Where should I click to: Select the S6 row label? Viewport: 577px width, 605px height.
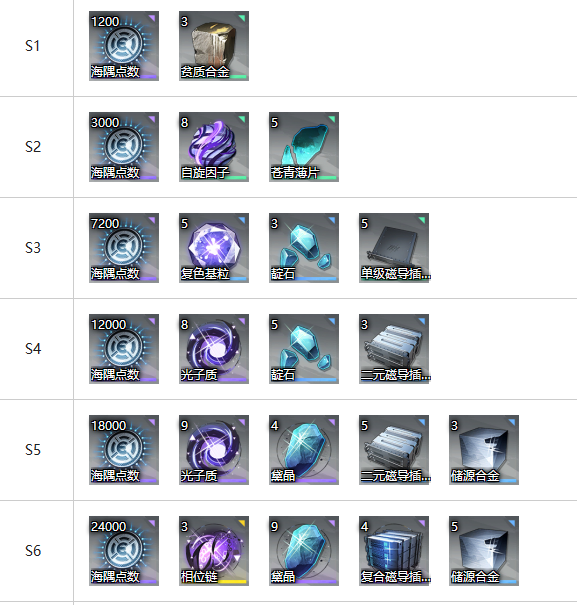(33, 551)
